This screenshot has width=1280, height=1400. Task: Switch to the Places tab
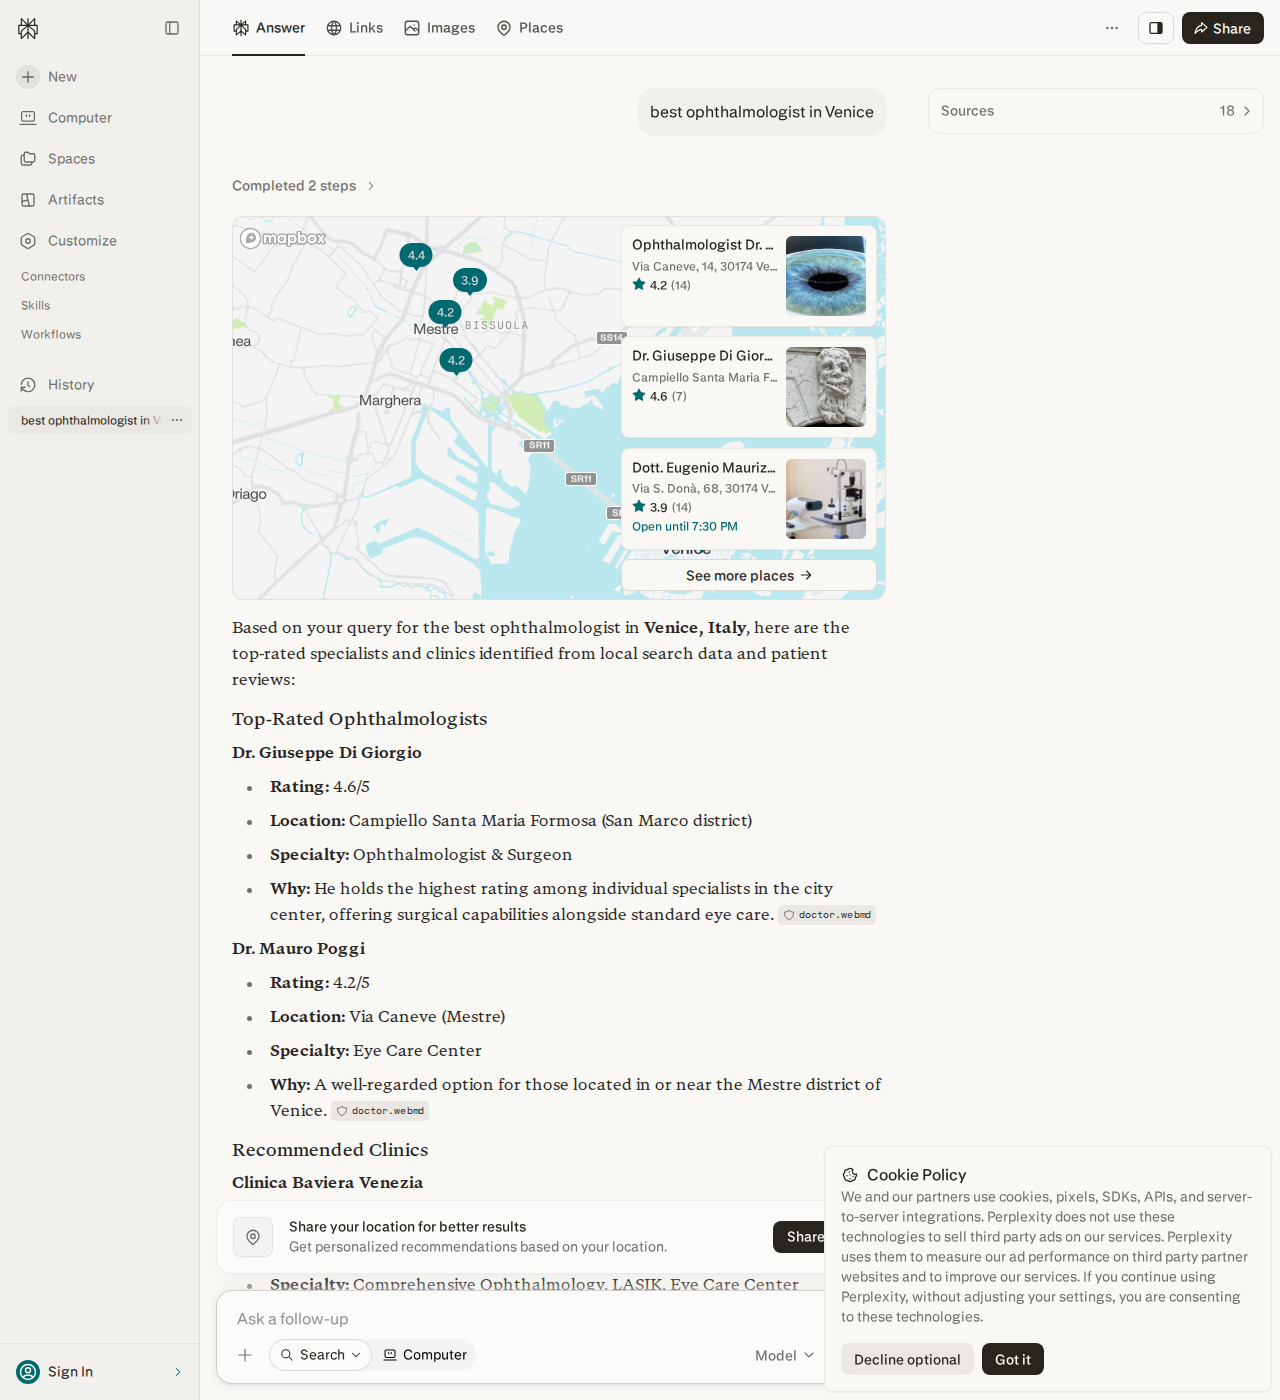coord(530,28)
